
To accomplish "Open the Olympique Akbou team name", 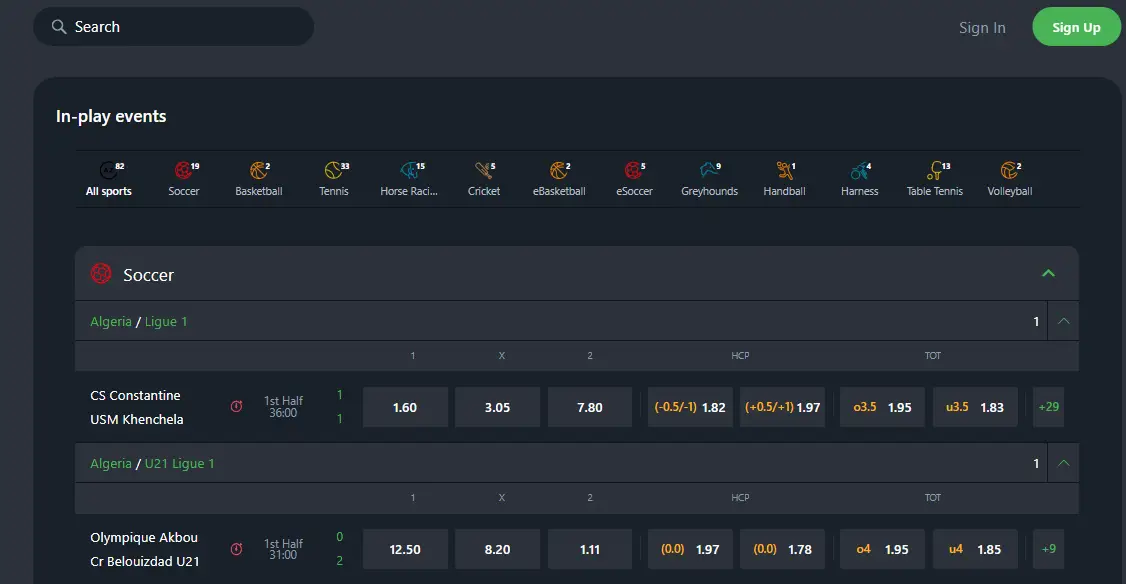I will [144, 538].
